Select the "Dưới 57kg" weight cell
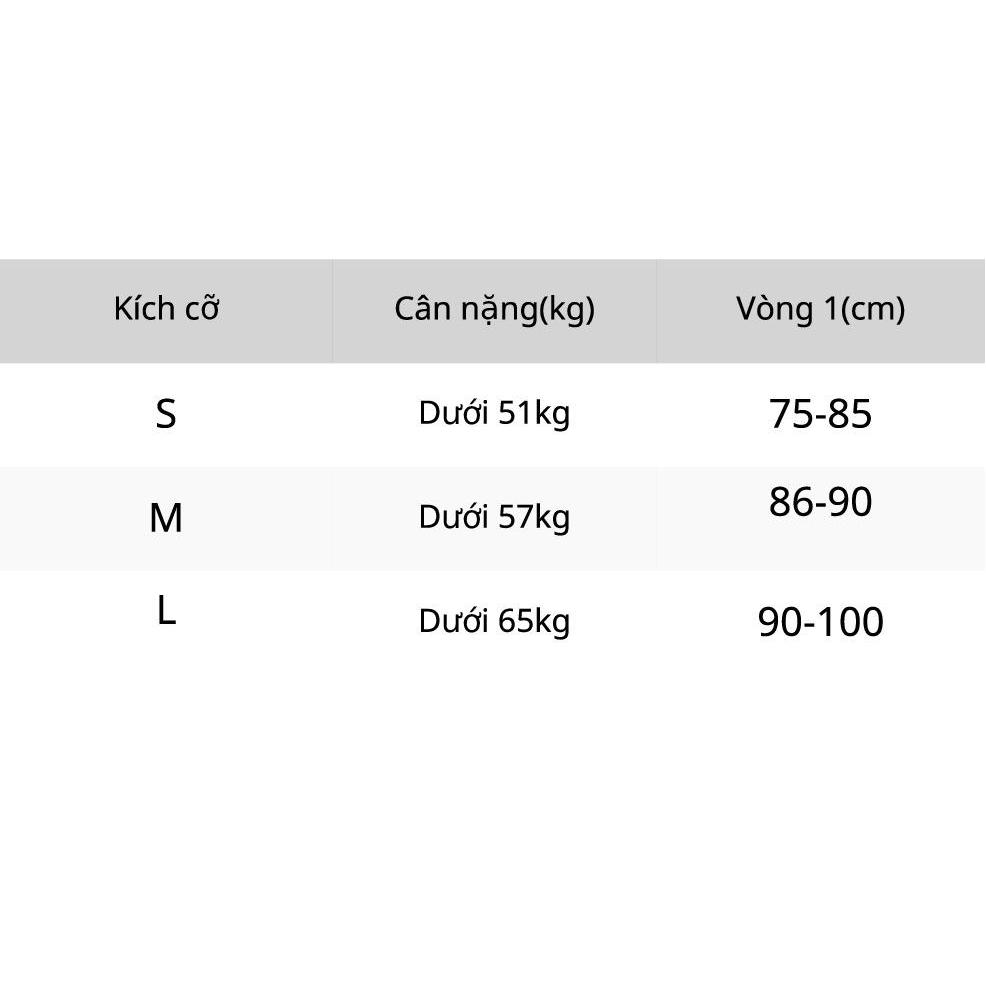Image resolution: width=986 pixels, height=986 pixels. [494, 517]
